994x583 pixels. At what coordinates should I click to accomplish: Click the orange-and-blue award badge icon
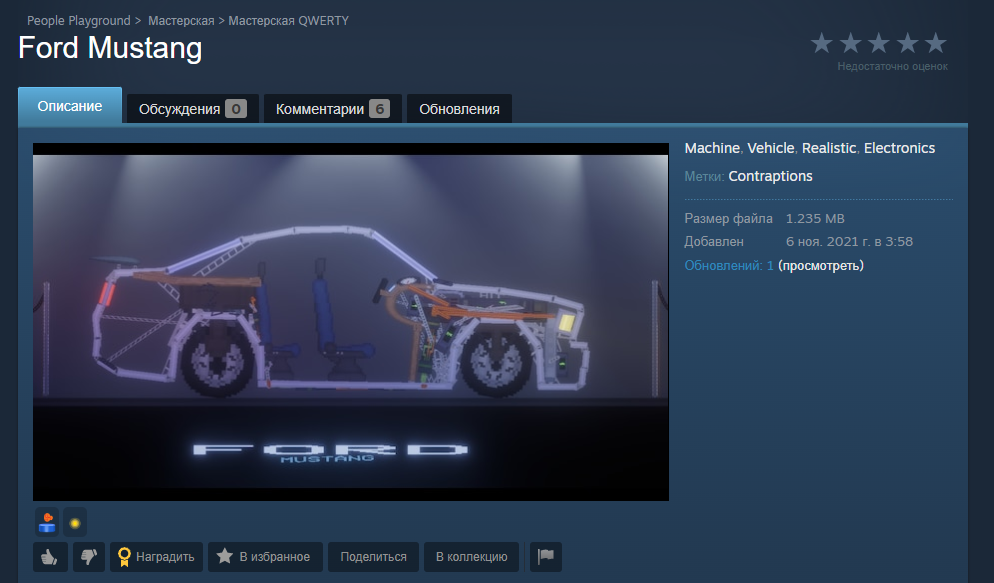tap(47, 523)
